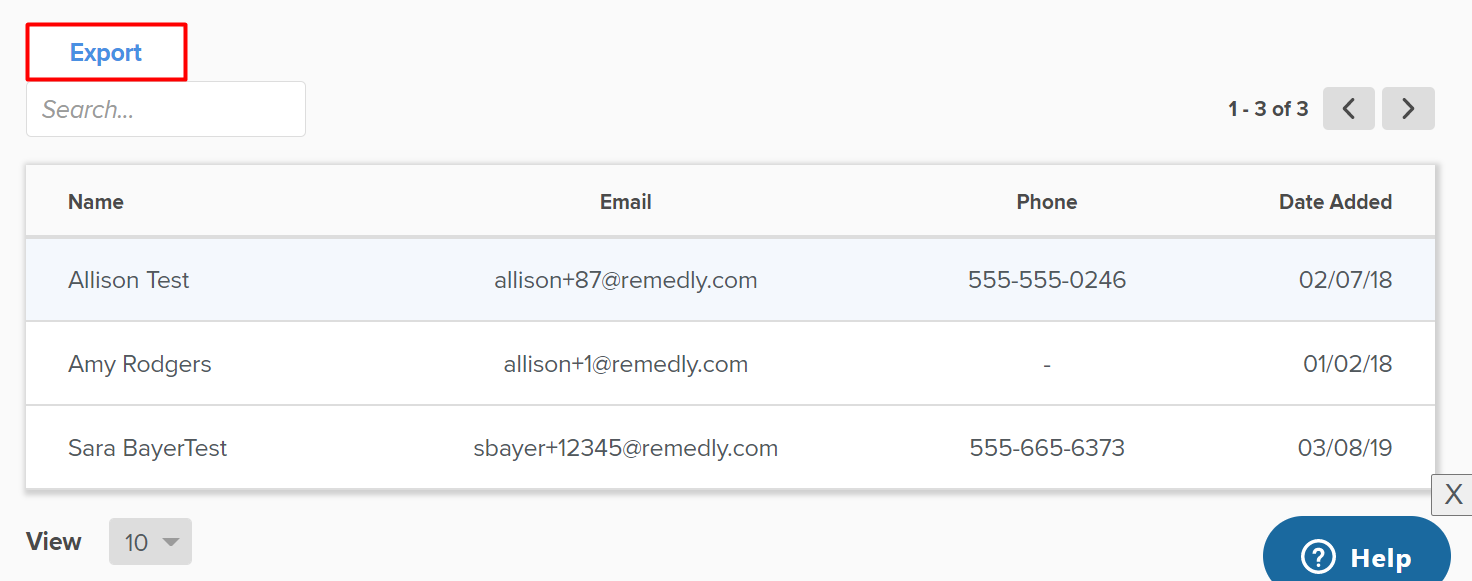
Task: Dismiss help widget with X button
Action: (1453, 494)
